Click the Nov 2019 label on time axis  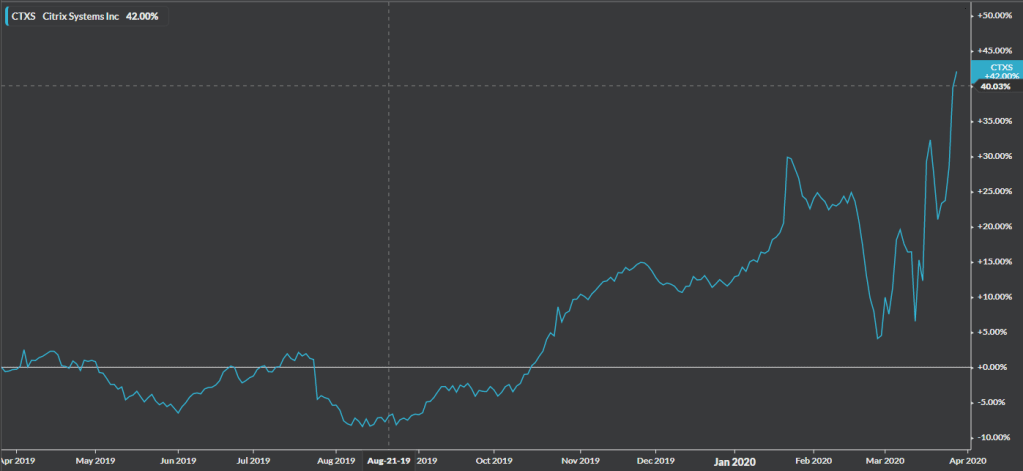coord(579,462)
